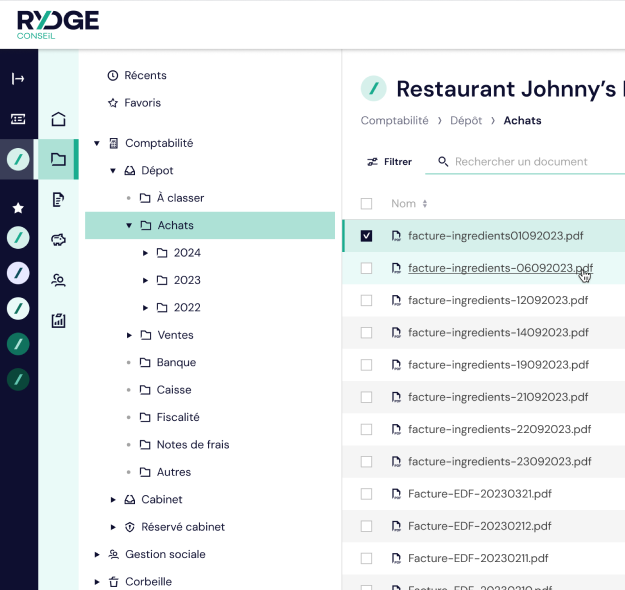Viewport: 625px width, 590px height.
Task: Open Favoris in the navigation panel
Action: coord(142,103)
